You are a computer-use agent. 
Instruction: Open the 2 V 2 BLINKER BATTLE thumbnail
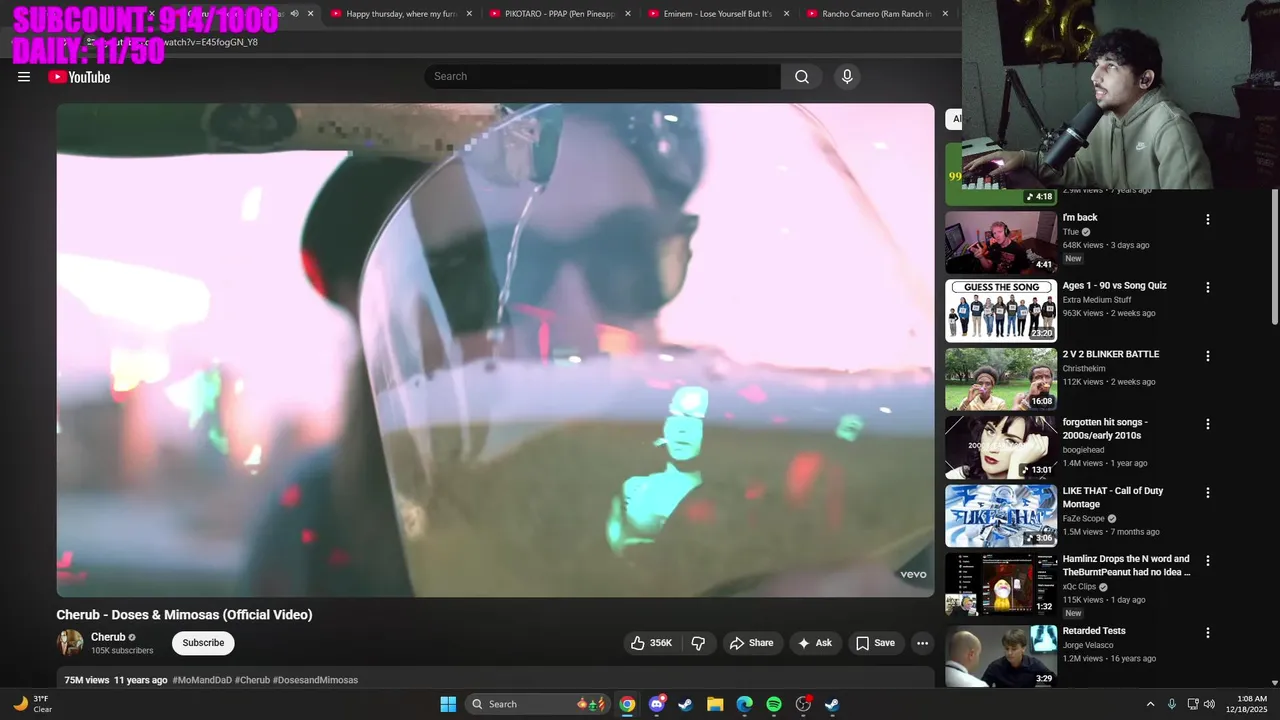(1001, 379)
